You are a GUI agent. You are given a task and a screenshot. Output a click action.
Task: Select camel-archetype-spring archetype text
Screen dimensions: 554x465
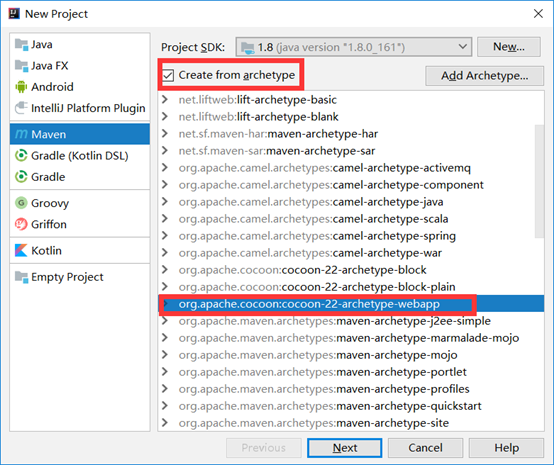(x=317, y=236)
